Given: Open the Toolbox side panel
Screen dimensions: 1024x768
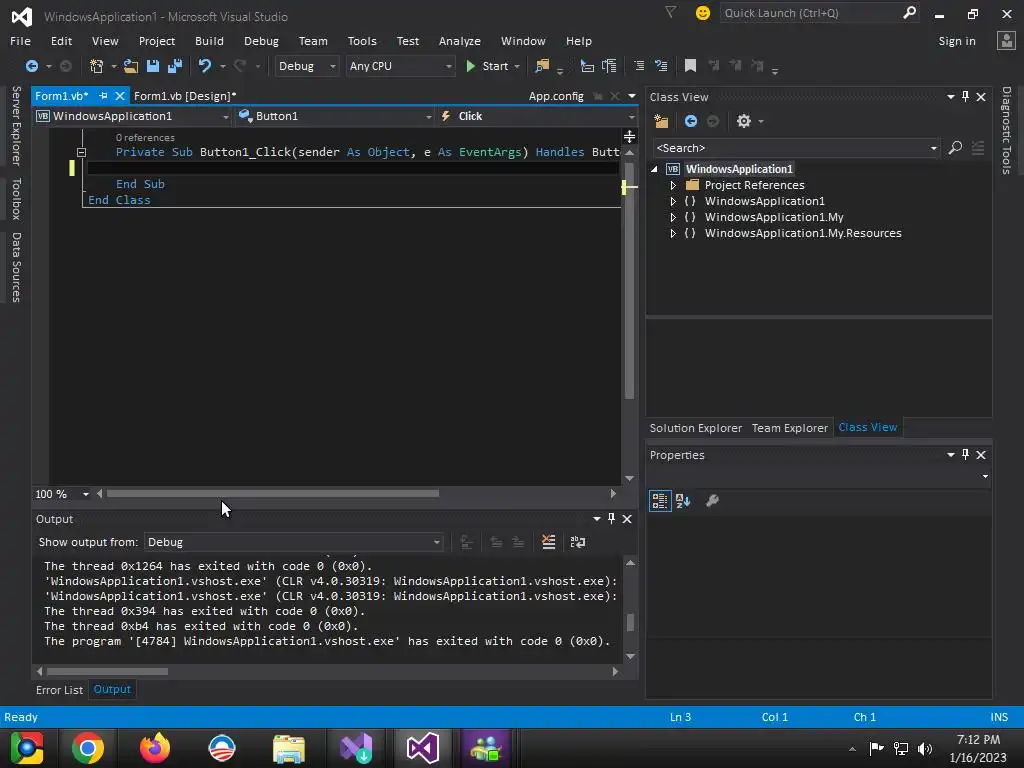Looking at the screenshot, I should [x=16, y=199].
